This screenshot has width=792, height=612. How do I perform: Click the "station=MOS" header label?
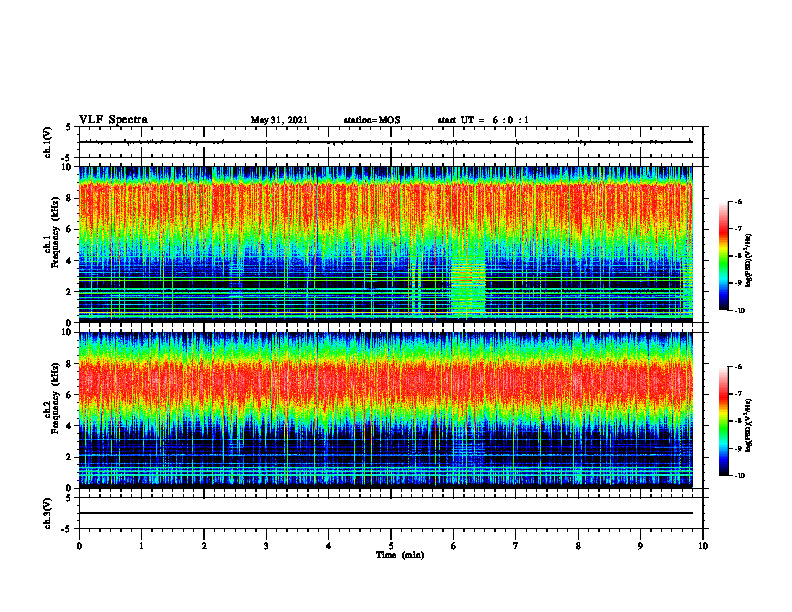coord(372,120)
